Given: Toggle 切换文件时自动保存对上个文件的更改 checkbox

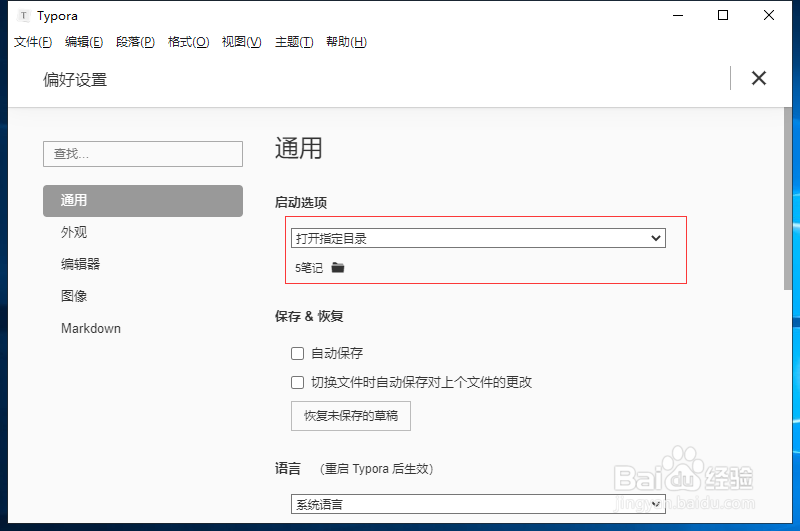Looking at the screenshot, I should click(297, 382).
